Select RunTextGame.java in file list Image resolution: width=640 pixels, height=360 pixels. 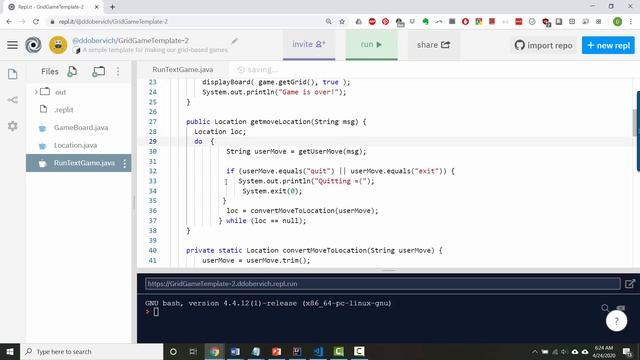click(79, 163)
